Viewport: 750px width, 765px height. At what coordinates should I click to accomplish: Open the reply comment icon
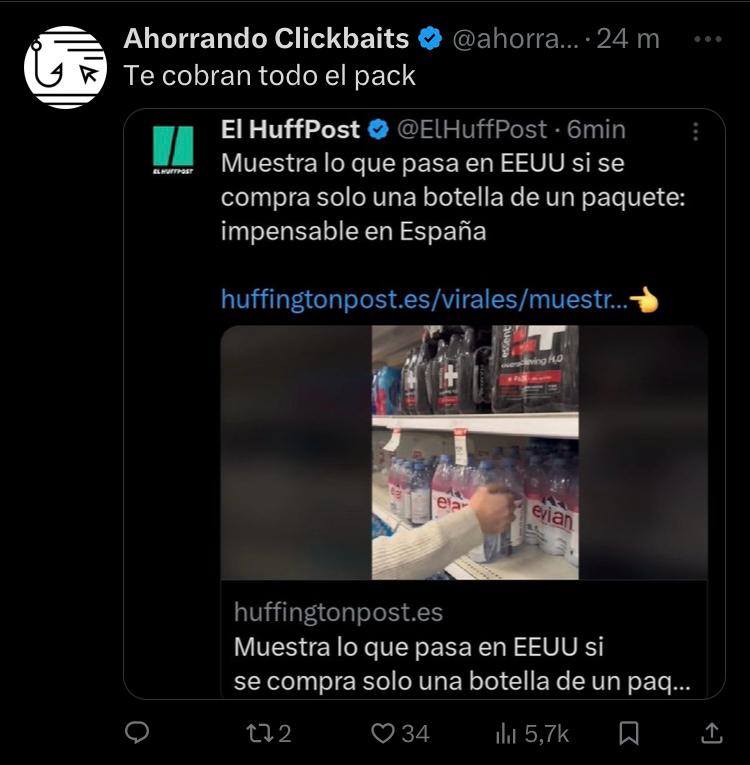click(x=137, y=733)
